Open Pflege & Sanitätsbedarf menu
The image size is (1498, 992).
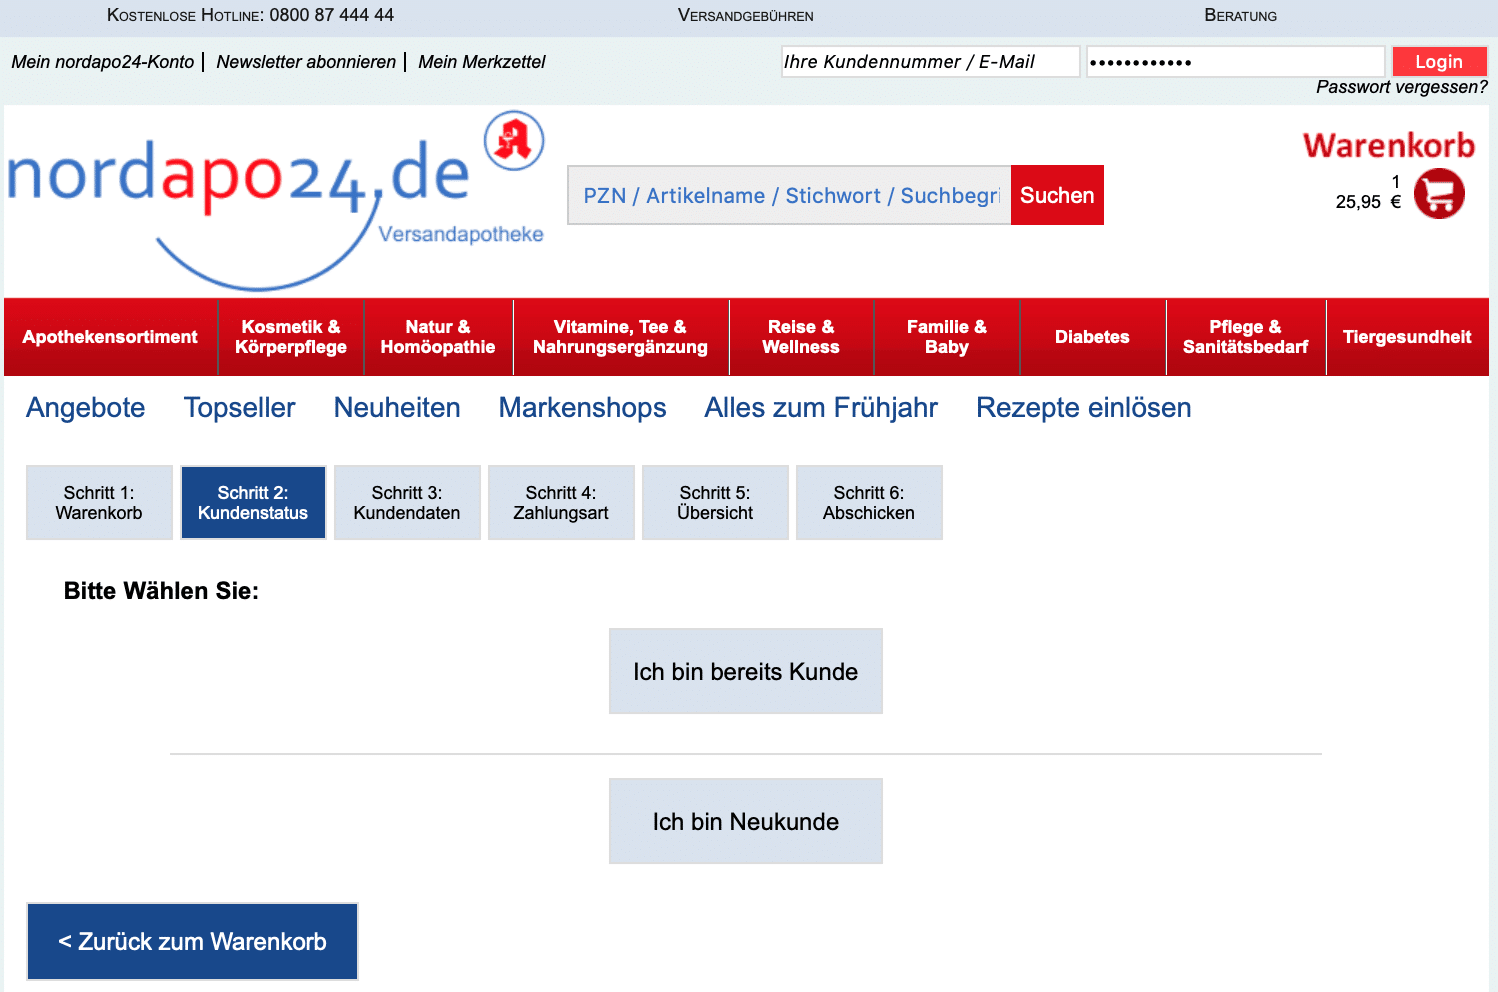point(1245,337)
